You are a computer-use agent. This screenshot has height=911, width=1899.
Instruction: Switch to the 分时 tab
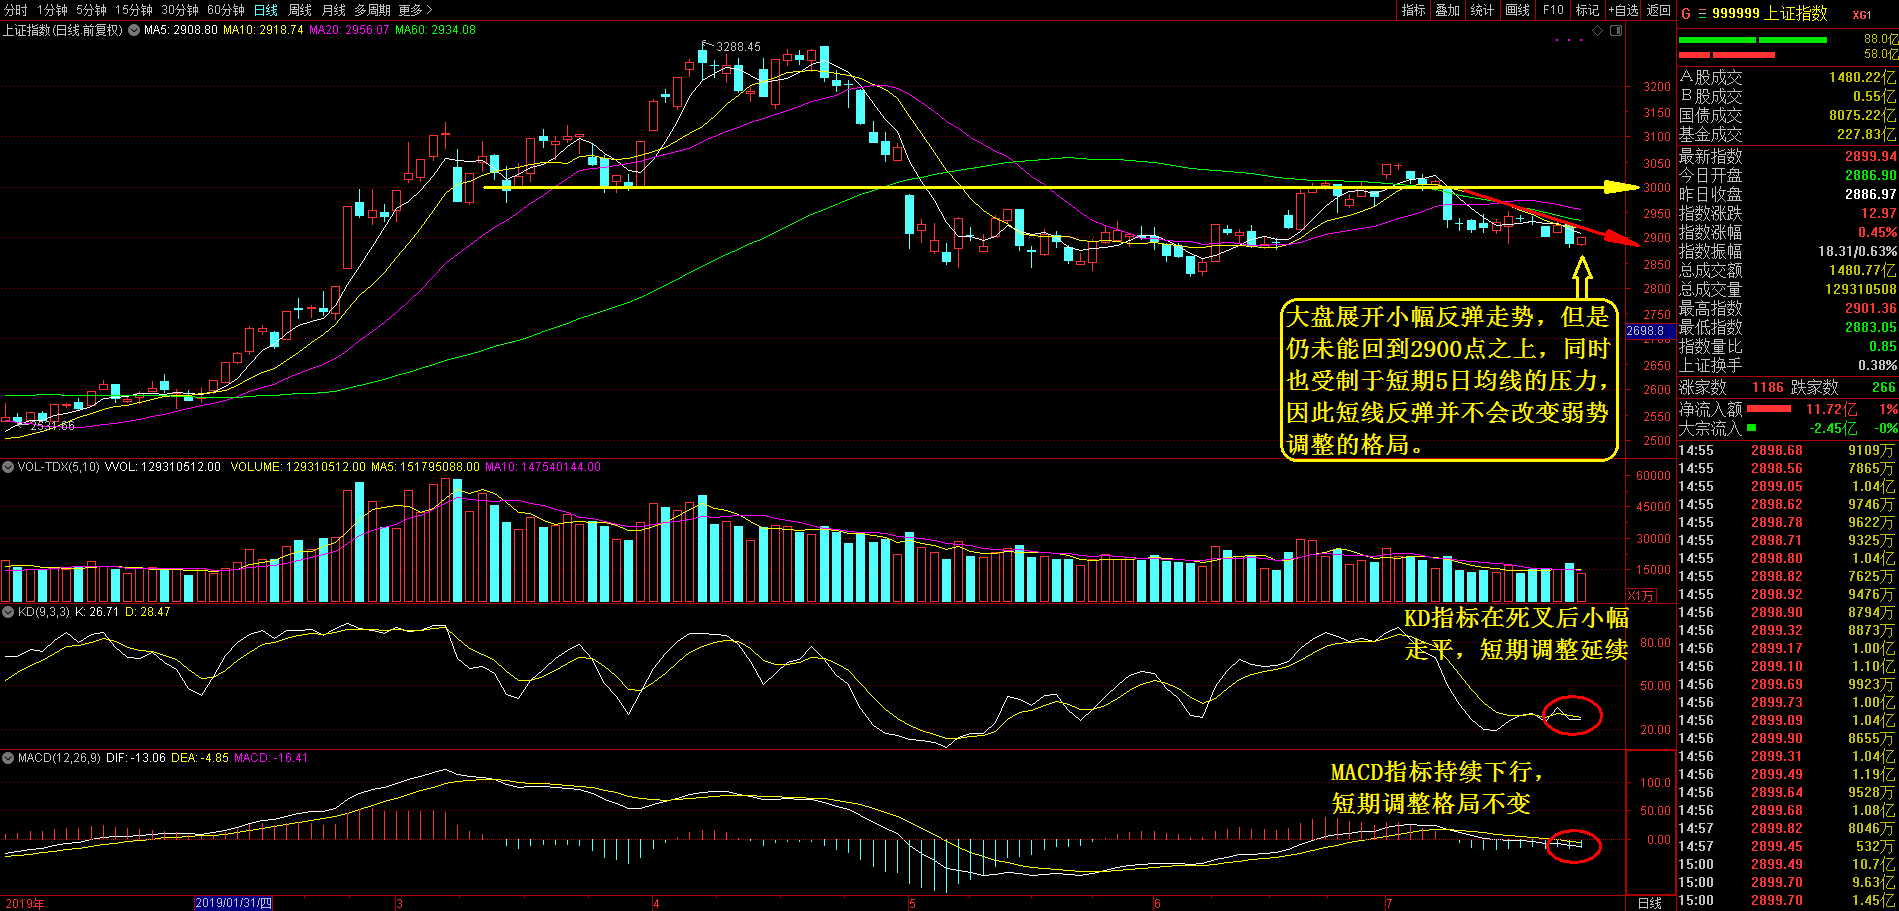tap(16, 10)
